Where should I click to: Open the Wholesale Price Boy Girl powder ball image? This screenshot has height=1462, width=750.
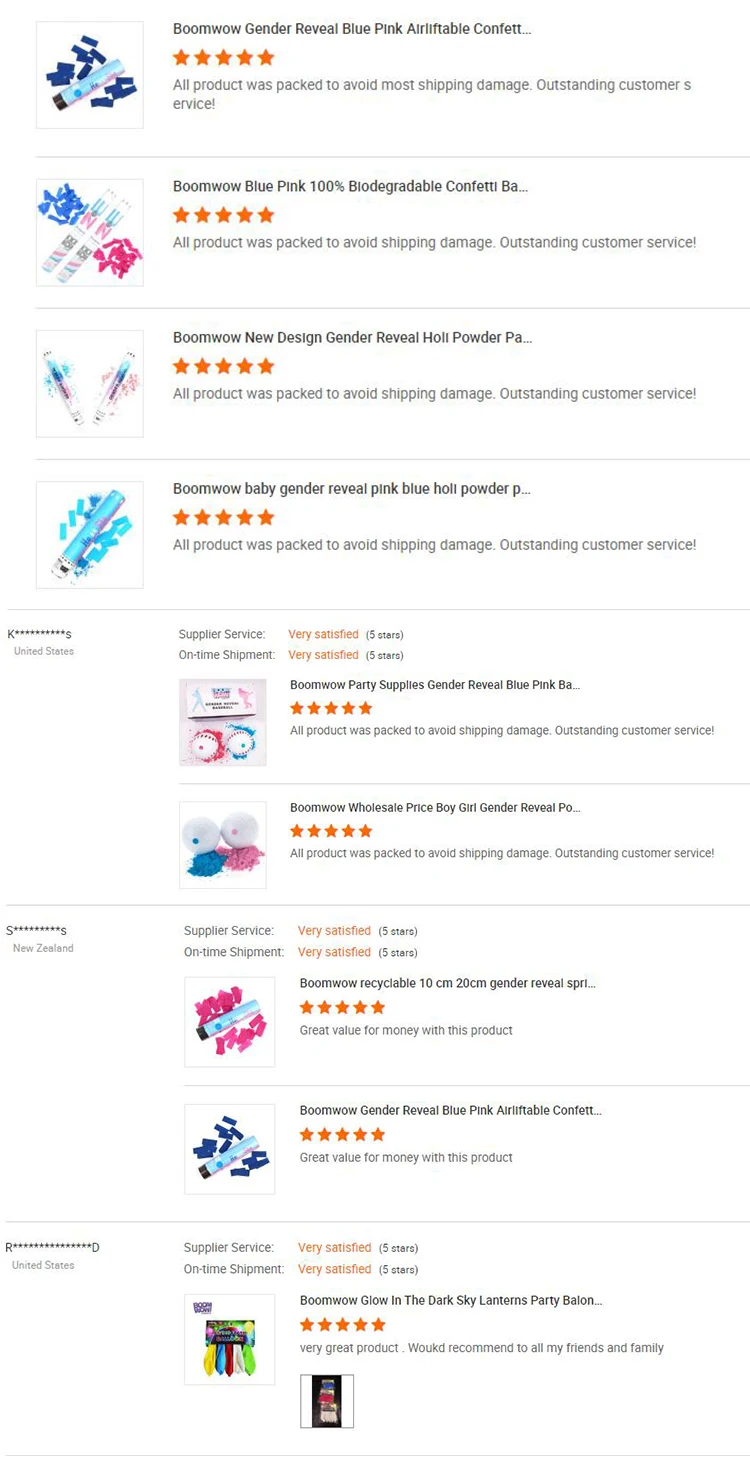pos(223,845)
